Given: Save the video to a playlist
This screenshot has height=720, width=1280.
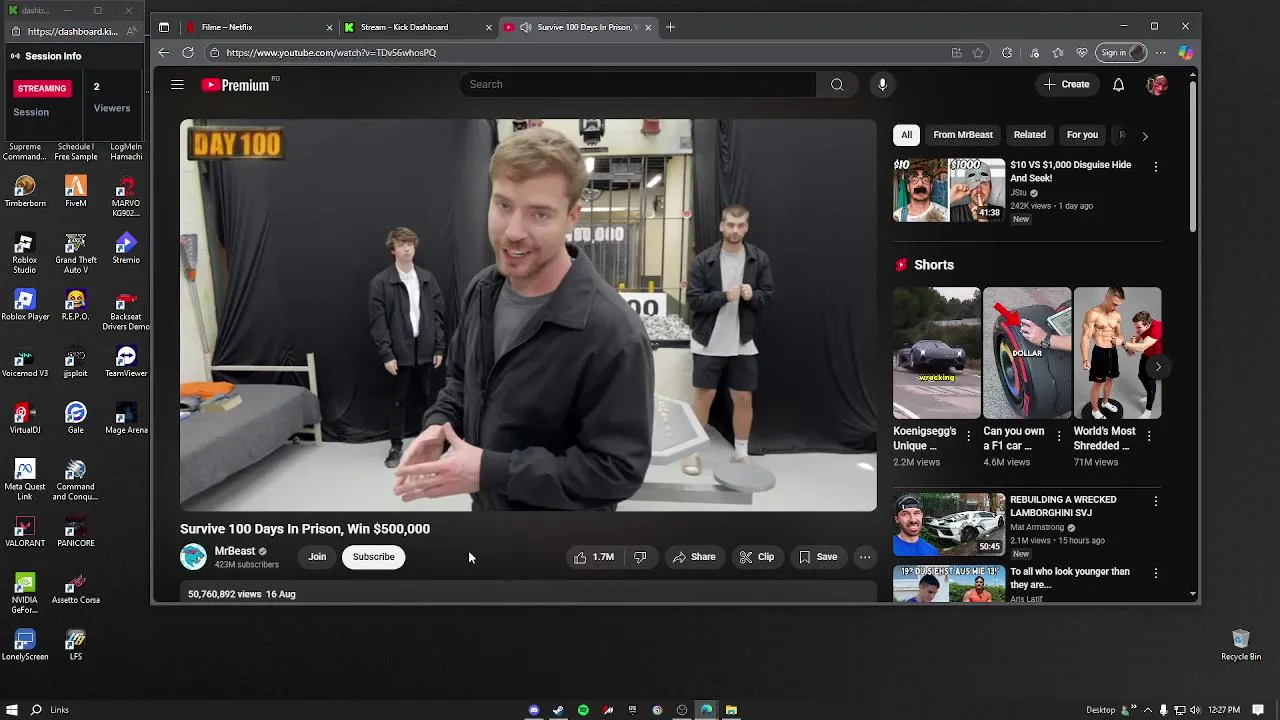Looking at the screenshot, I should (818, 557).
